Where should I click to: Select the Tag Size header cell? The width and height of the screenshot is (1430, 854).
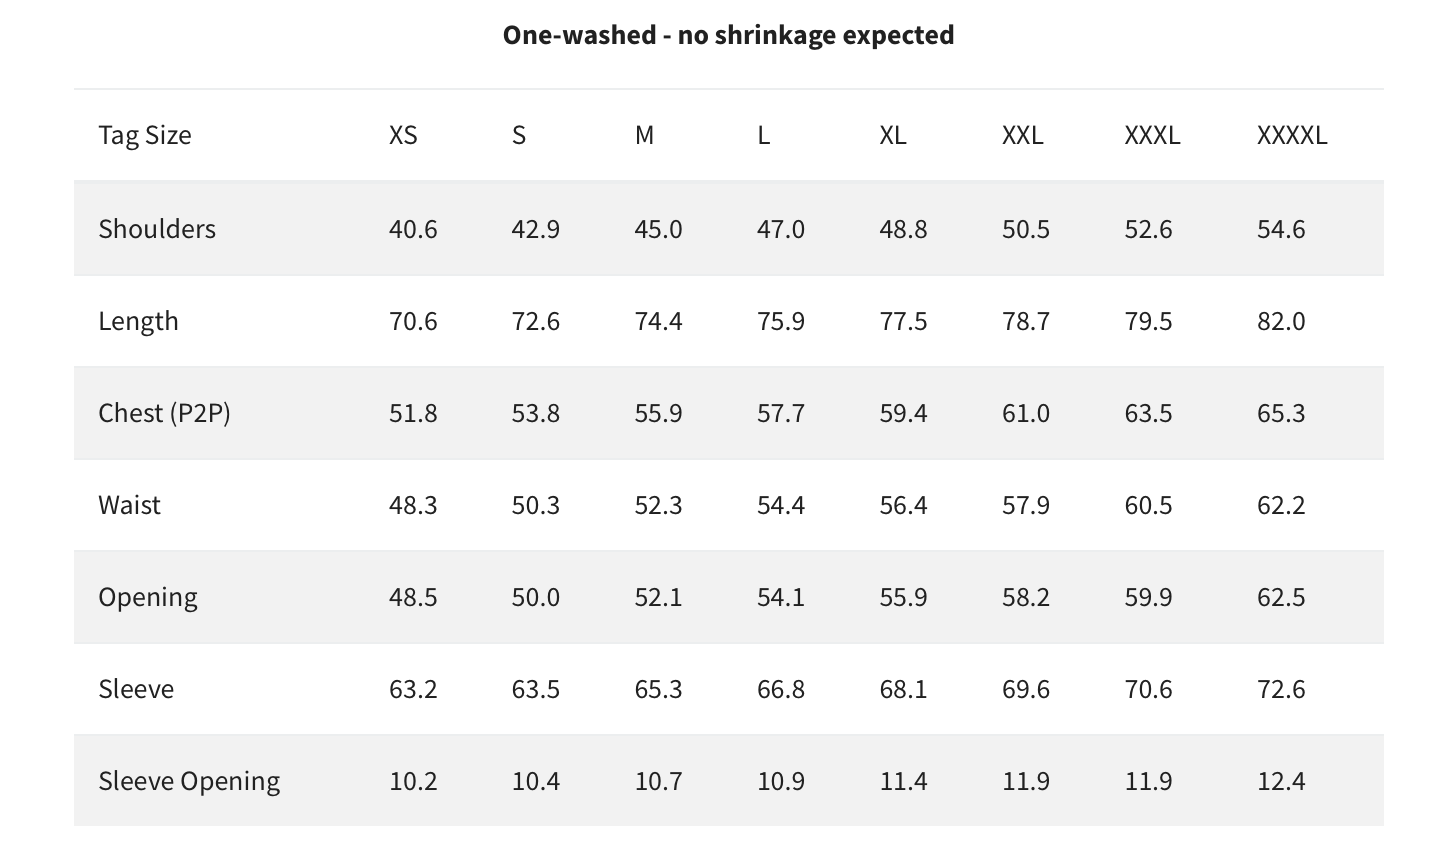click(x=145, y=135)
